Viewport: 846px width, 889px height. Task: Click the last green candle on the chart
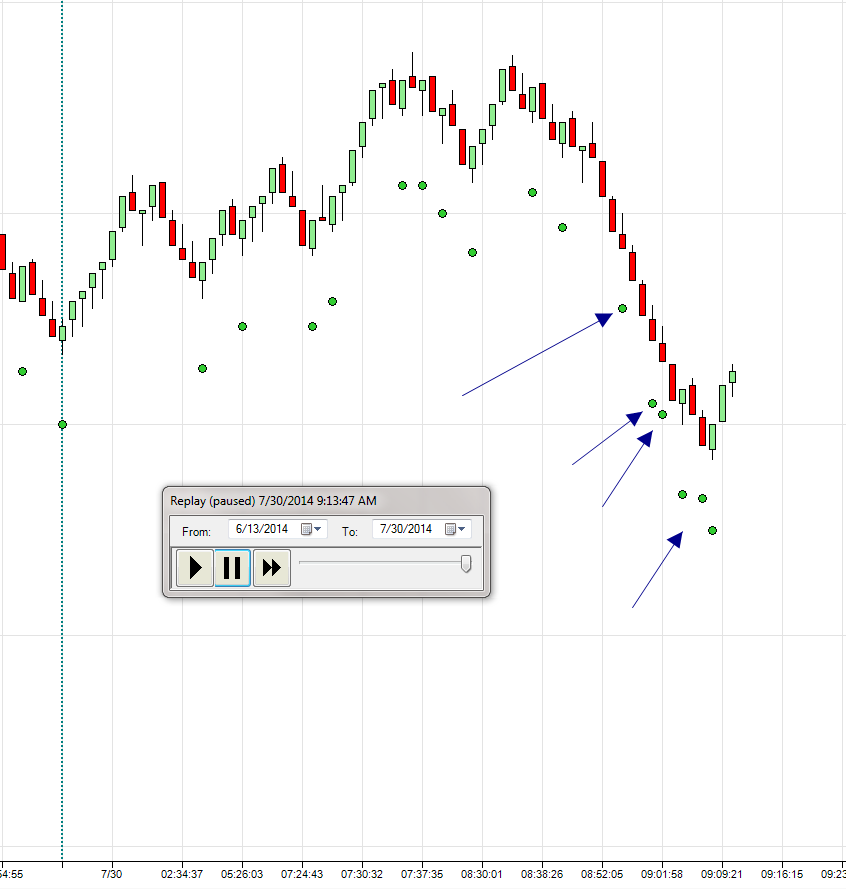[x=733, y=377]
